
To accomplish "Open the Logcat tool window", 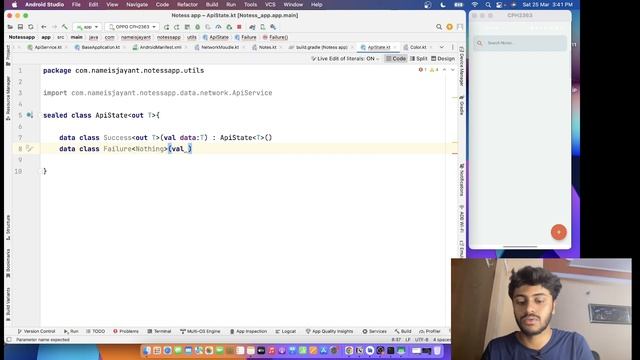I will (x=285, y=331).
